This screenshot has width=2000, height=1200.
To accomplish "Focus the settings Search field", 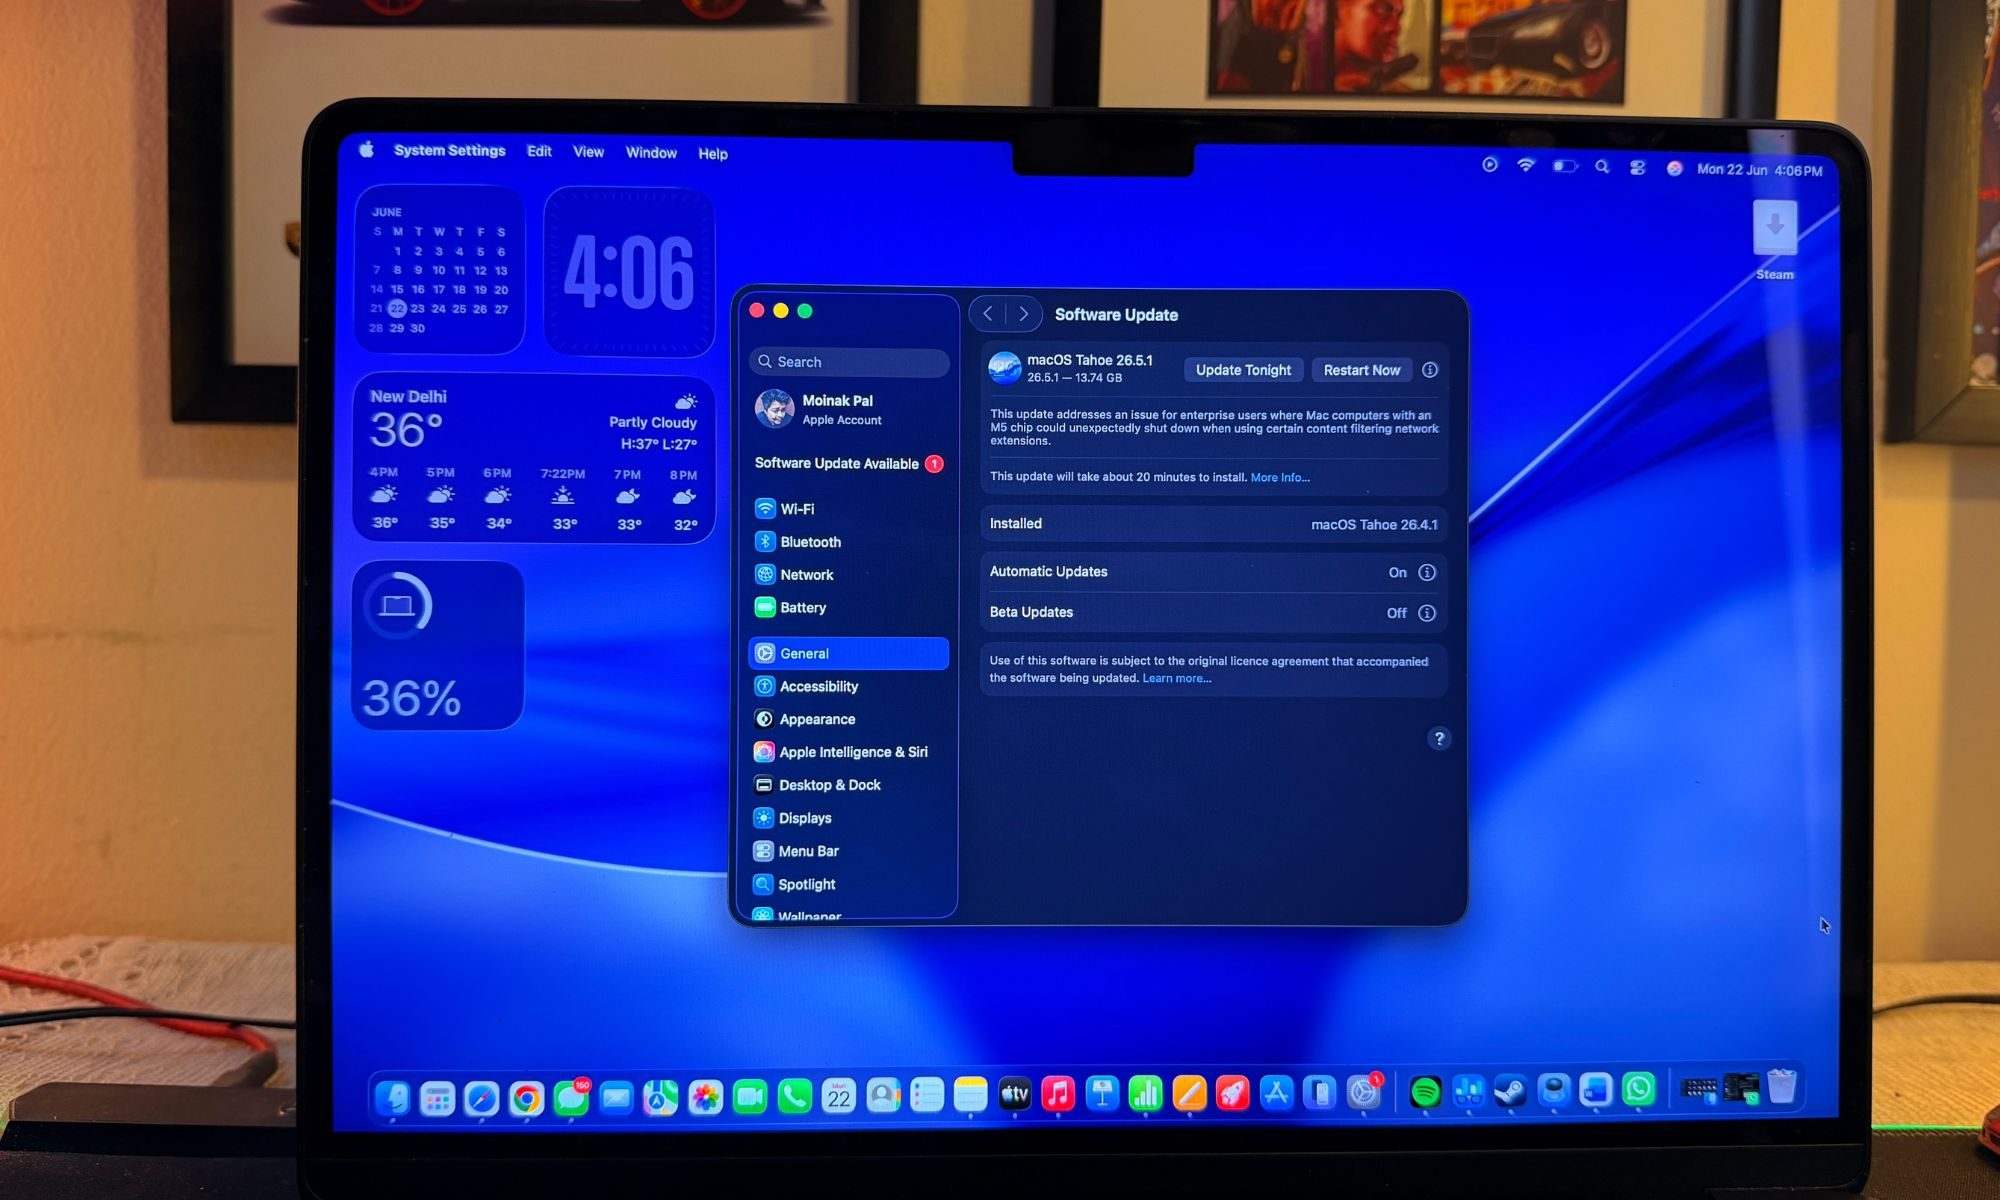I will tap(849, 362).
